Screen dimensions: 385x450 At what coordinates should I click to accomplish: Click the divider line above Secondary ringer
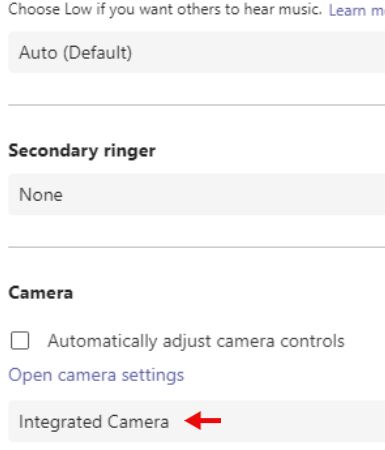tap(197, 105)
